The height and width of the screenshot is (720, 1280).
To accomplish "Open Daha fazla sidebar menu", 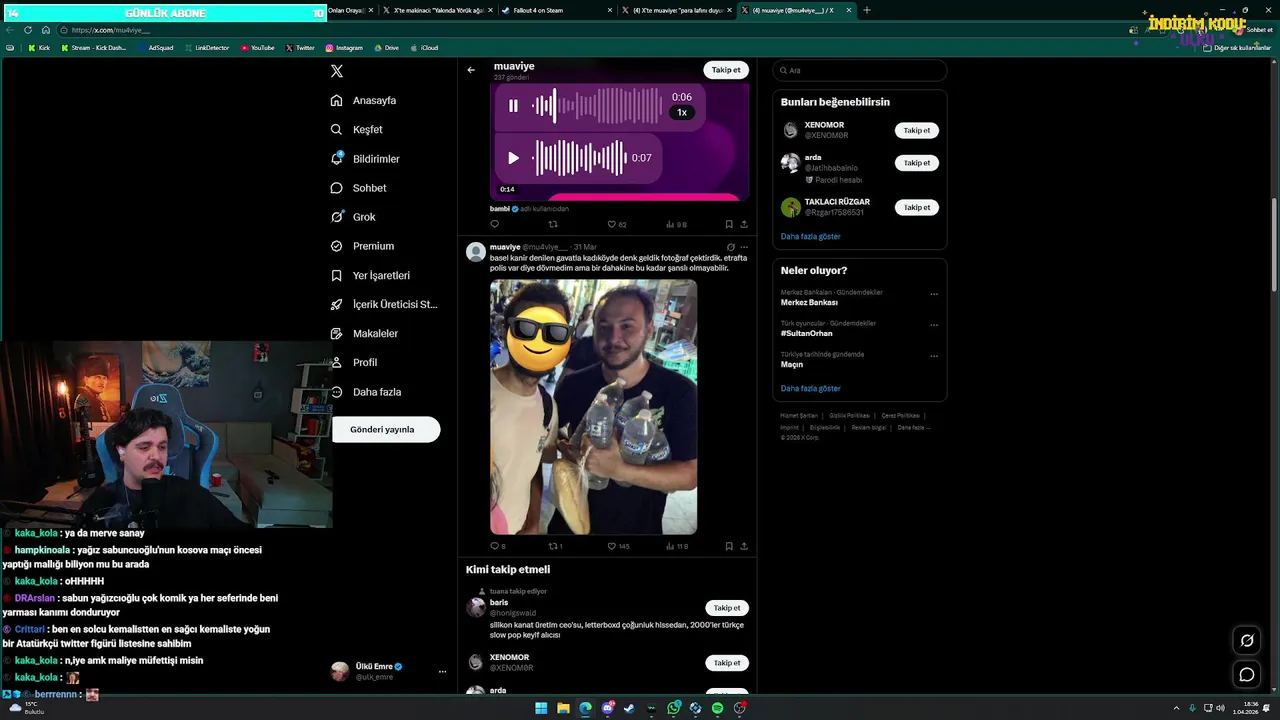I will pyautogui.click(x=366, y=392).
